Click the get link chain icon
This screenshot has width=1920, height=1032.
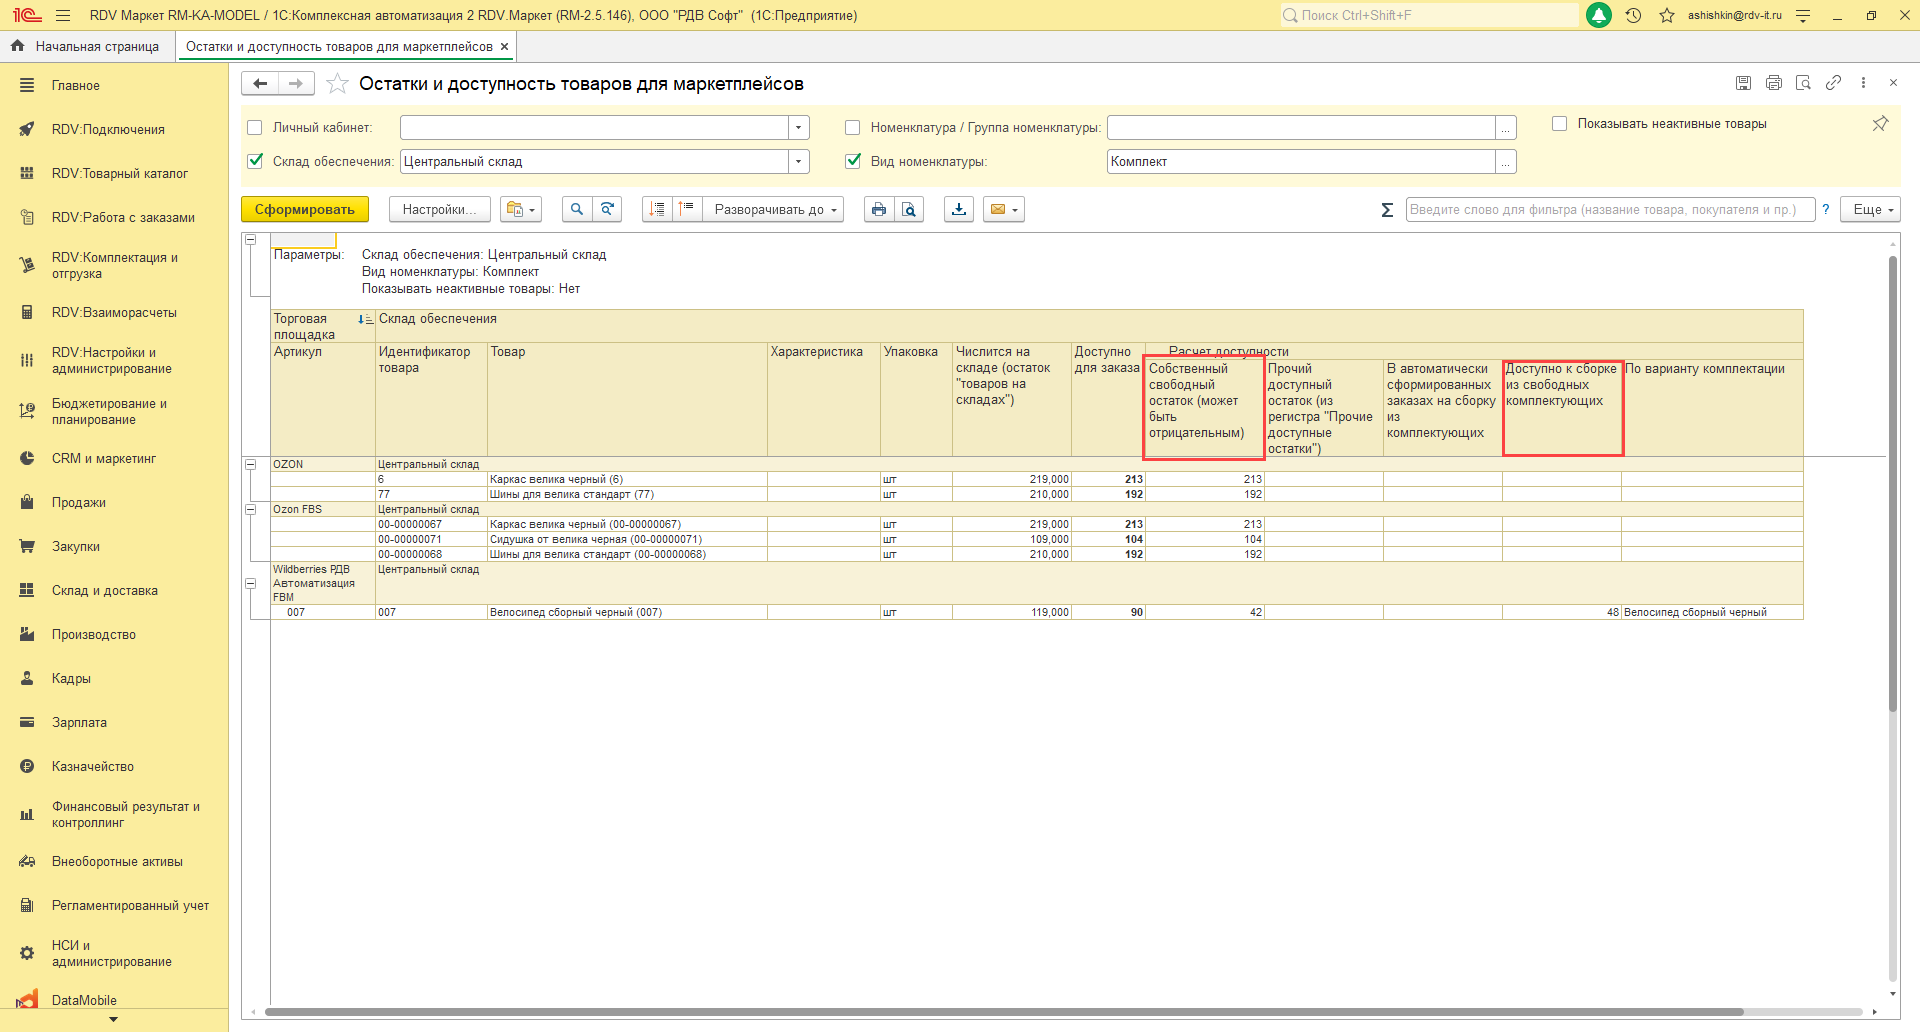point(1833,83)
